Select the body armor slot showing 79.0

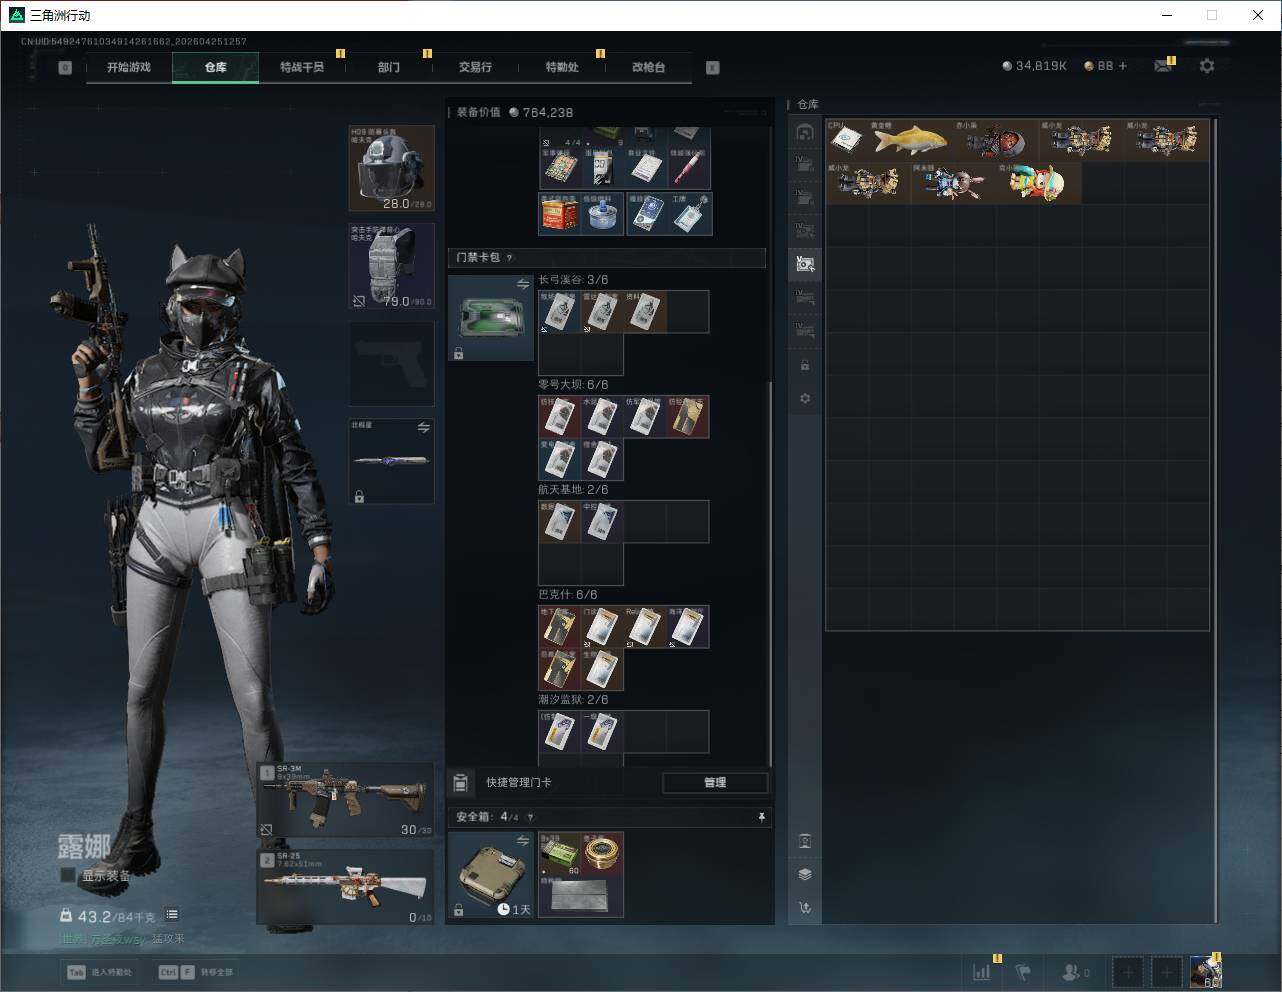coord(391,266)
